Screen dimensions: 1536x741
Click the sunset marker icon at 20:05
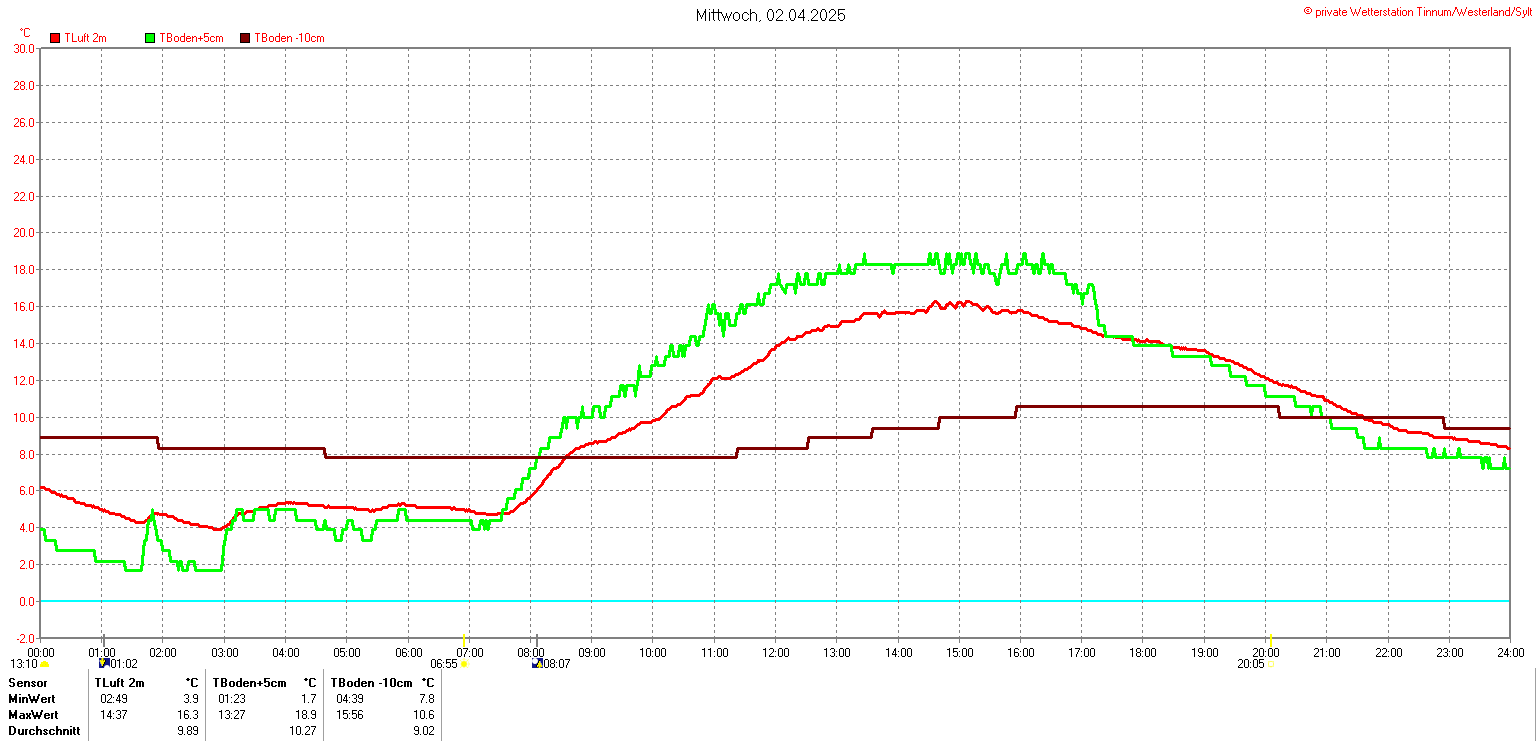click(1270, 663)
